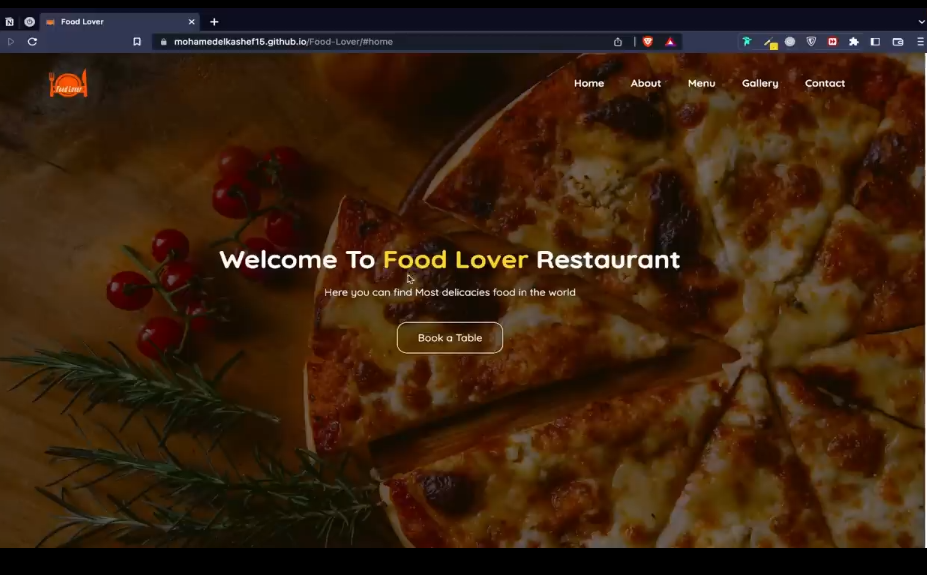Open the pinned Notion tab
Viewport: 927px width, 575px height.
point(9,22)
